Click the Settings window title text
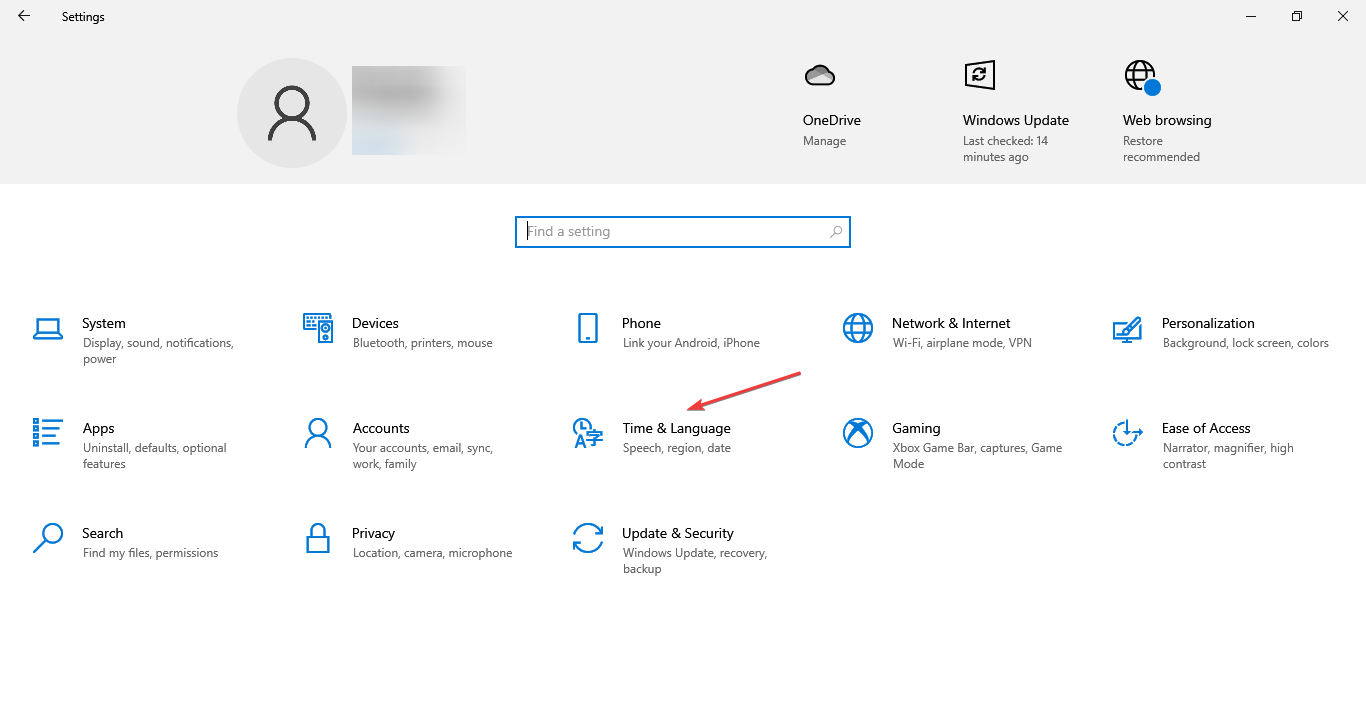Screen dimensions: 1366x728 (83, 17)
